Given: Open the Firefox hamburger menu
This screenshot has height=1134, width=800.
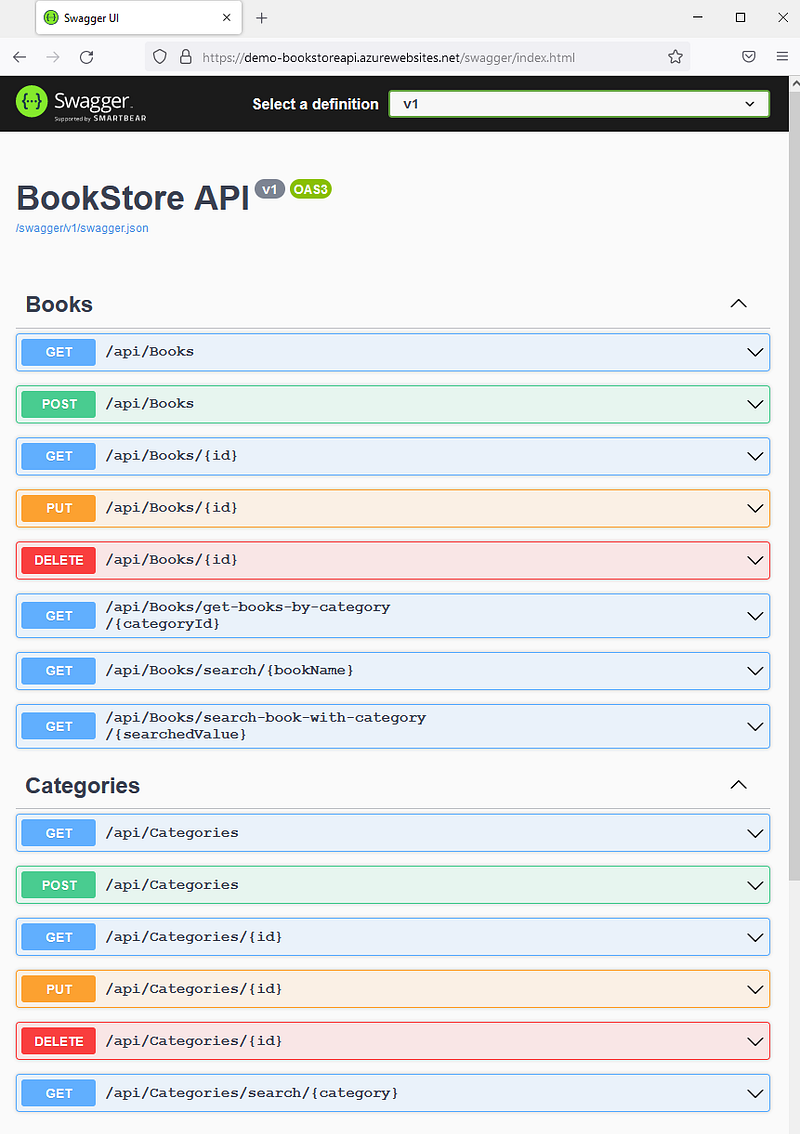Looking at the screenshot, I should point(782,57).
